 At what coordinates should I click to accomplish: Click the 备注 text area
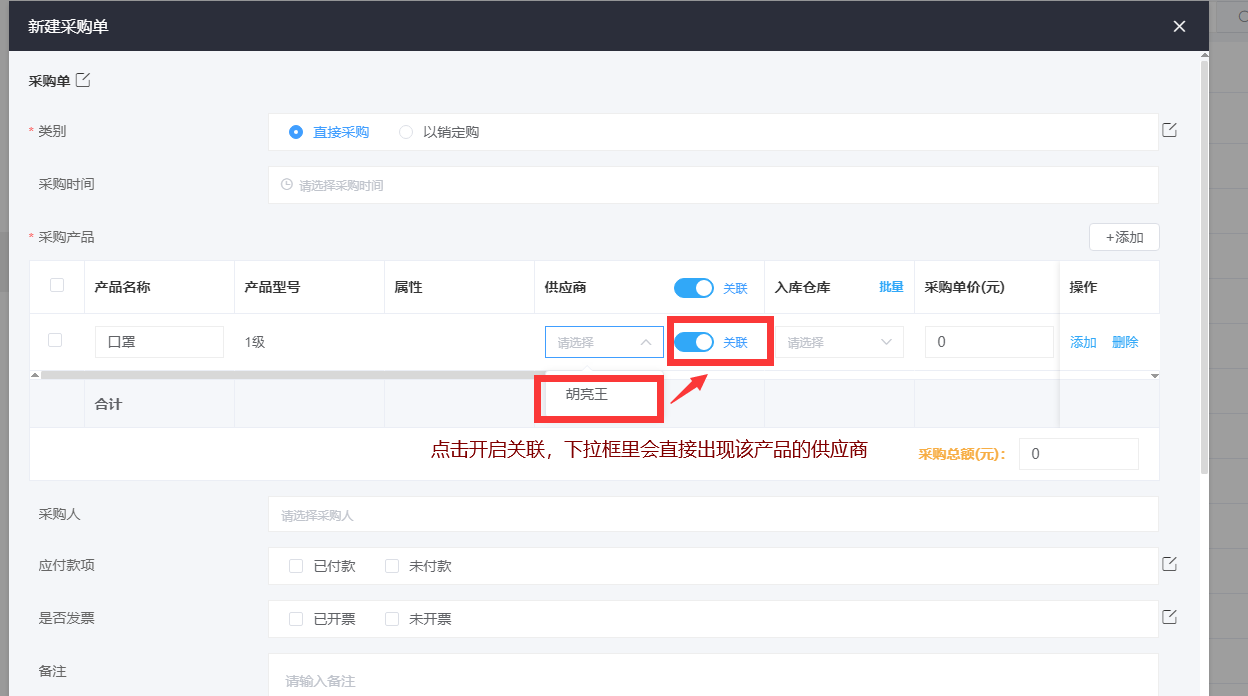point(713,675)
